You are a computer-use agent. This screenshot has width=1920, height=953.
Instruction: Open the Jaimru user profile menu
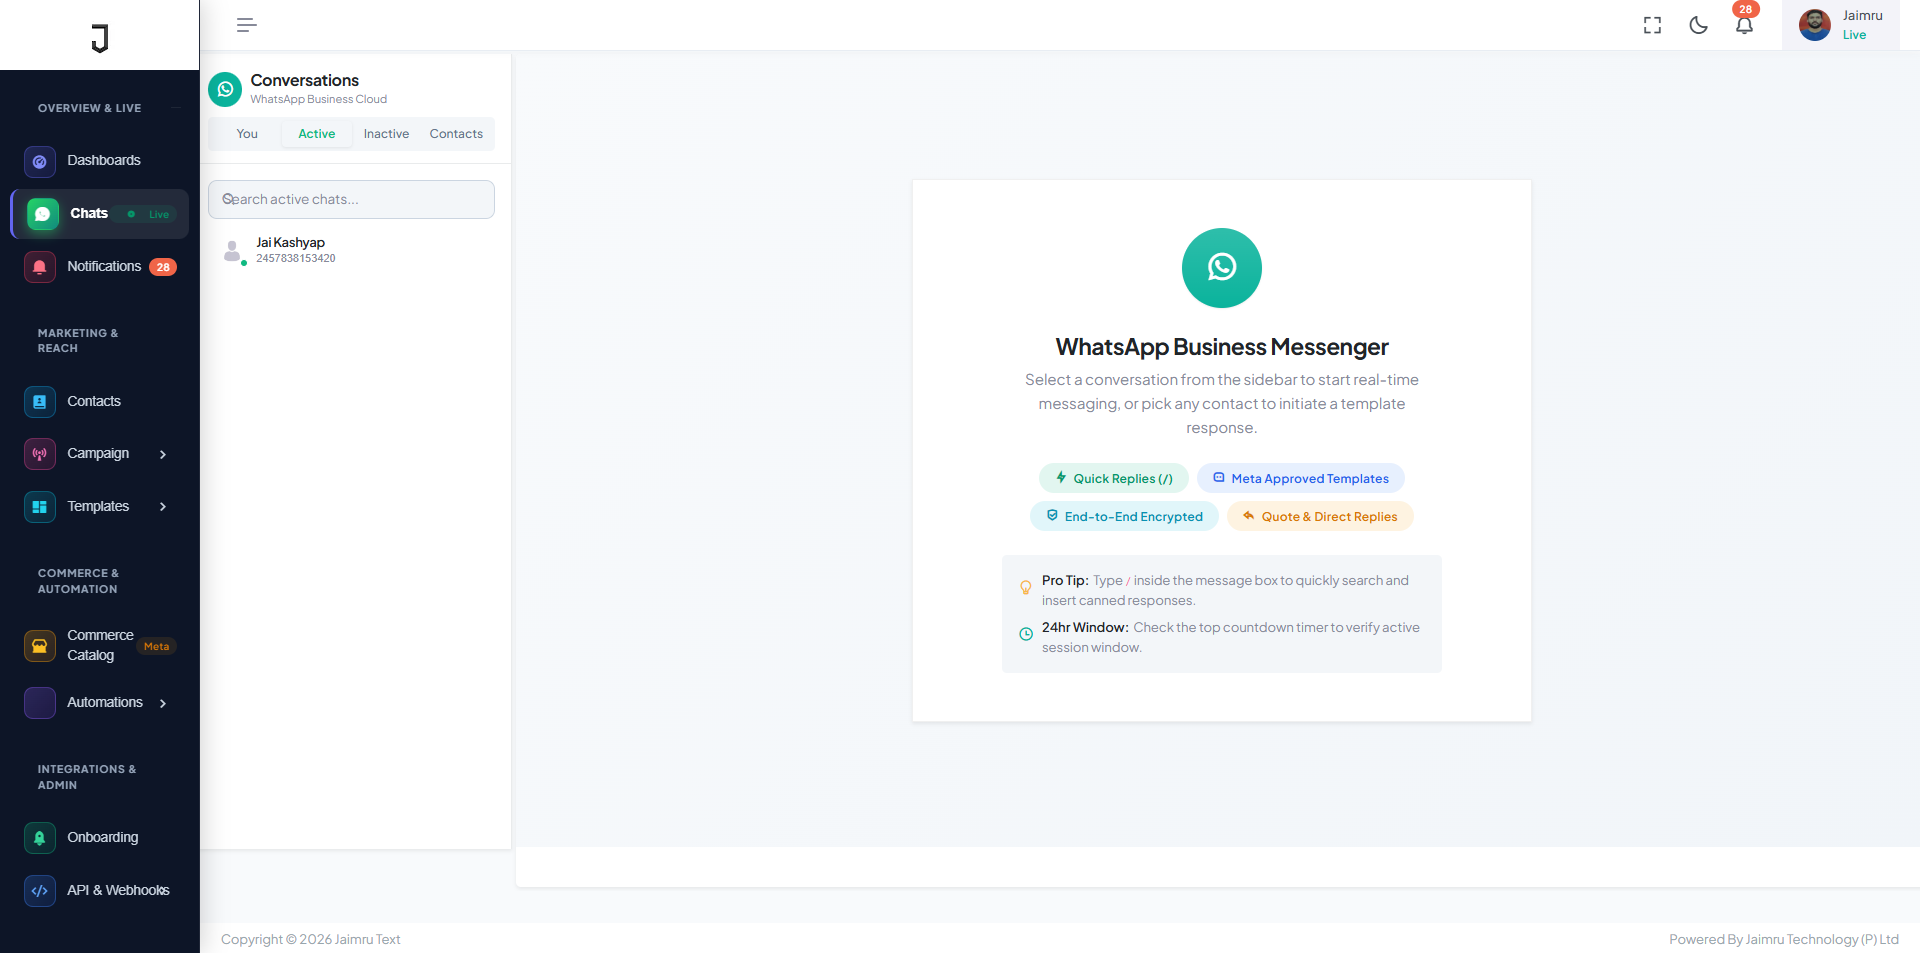(1841, 25)
